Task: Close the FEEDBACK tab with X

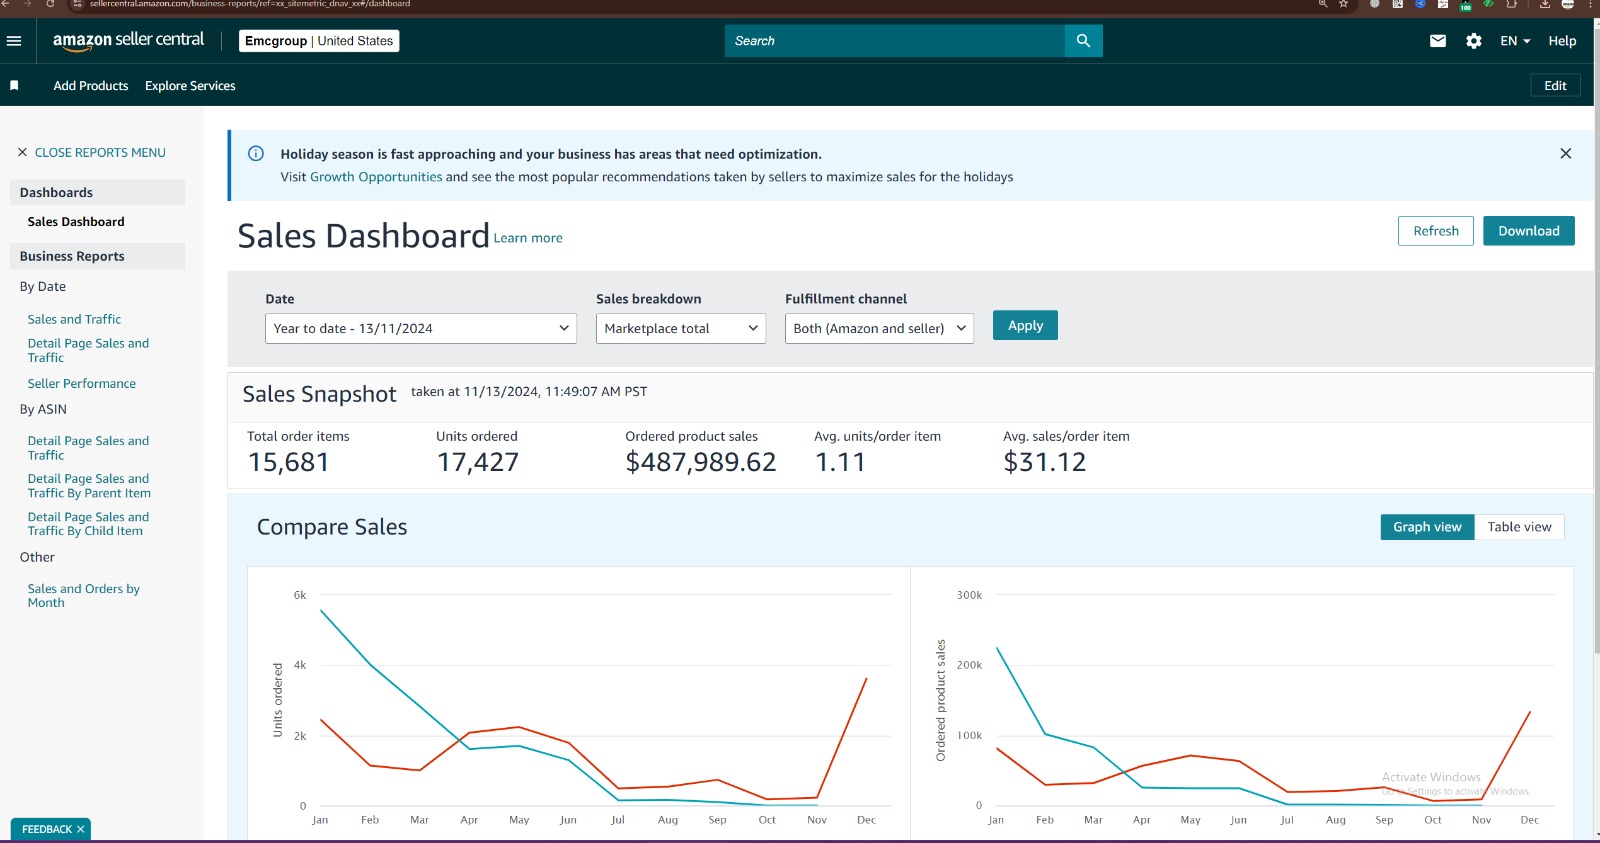Action: click(81, 829)
